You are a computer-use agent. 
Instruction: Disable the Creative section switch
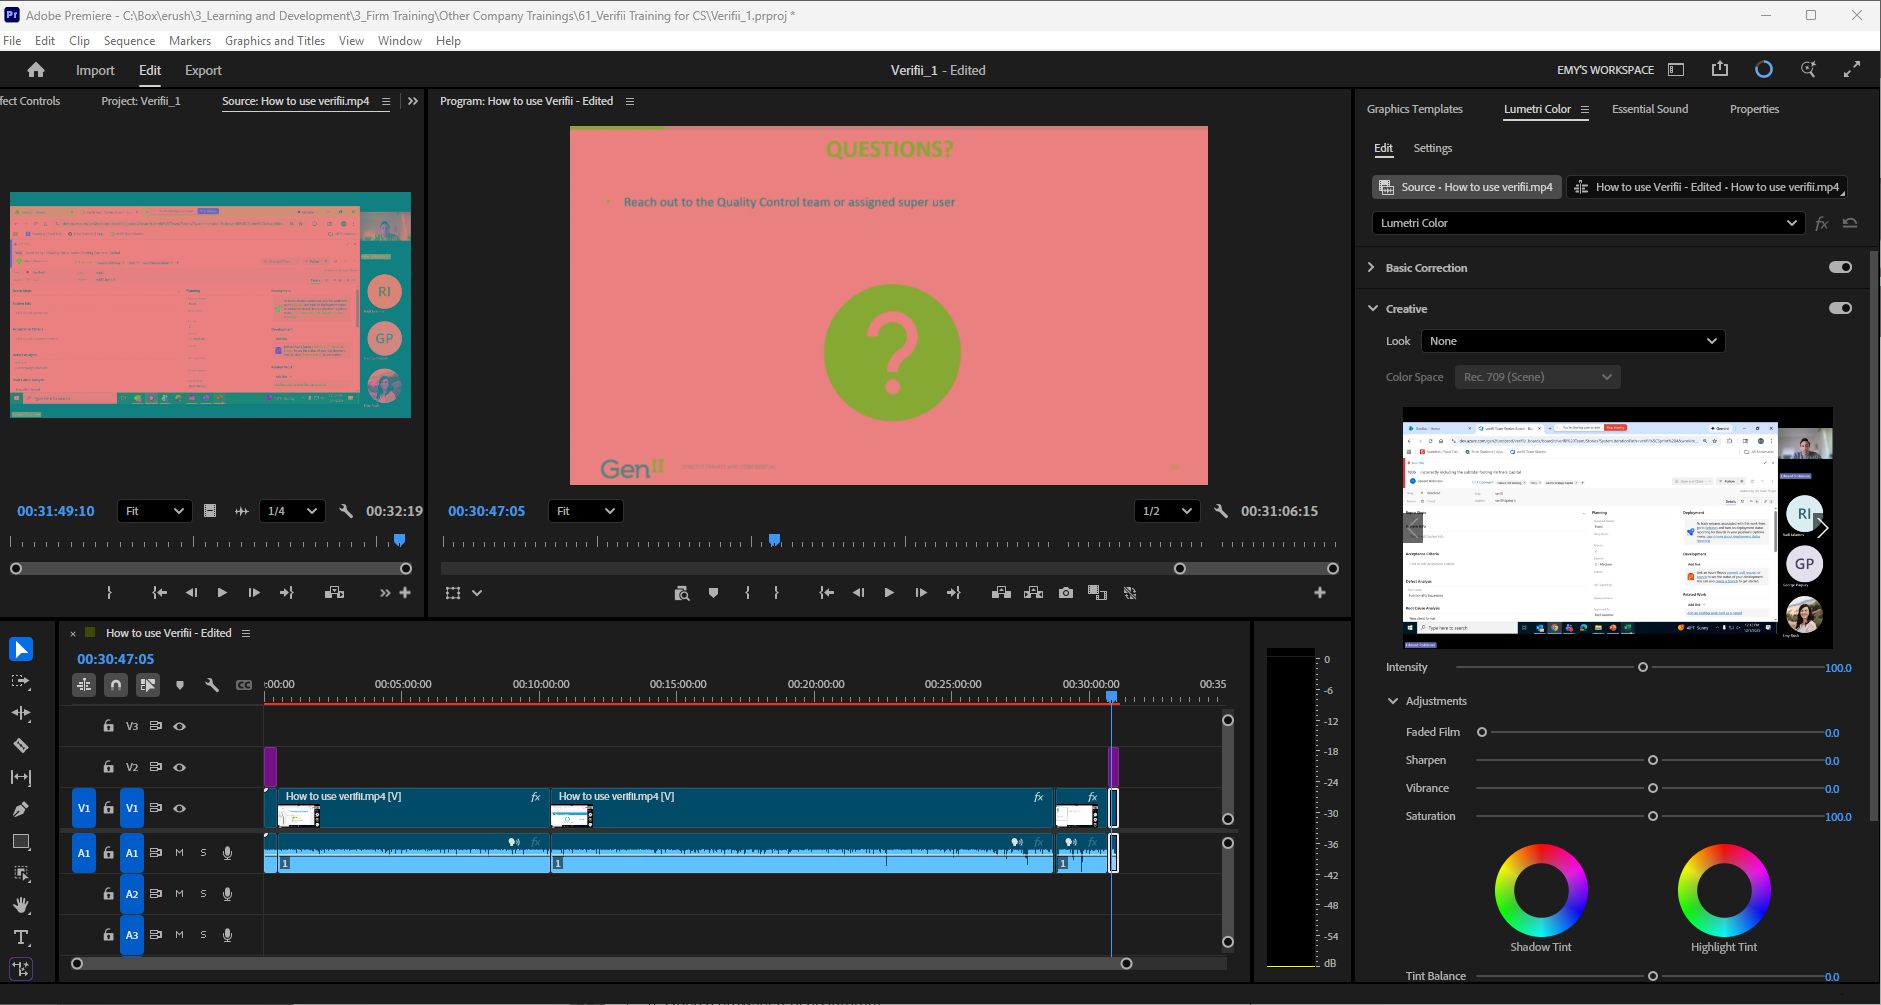click(x=1840, y=308)
